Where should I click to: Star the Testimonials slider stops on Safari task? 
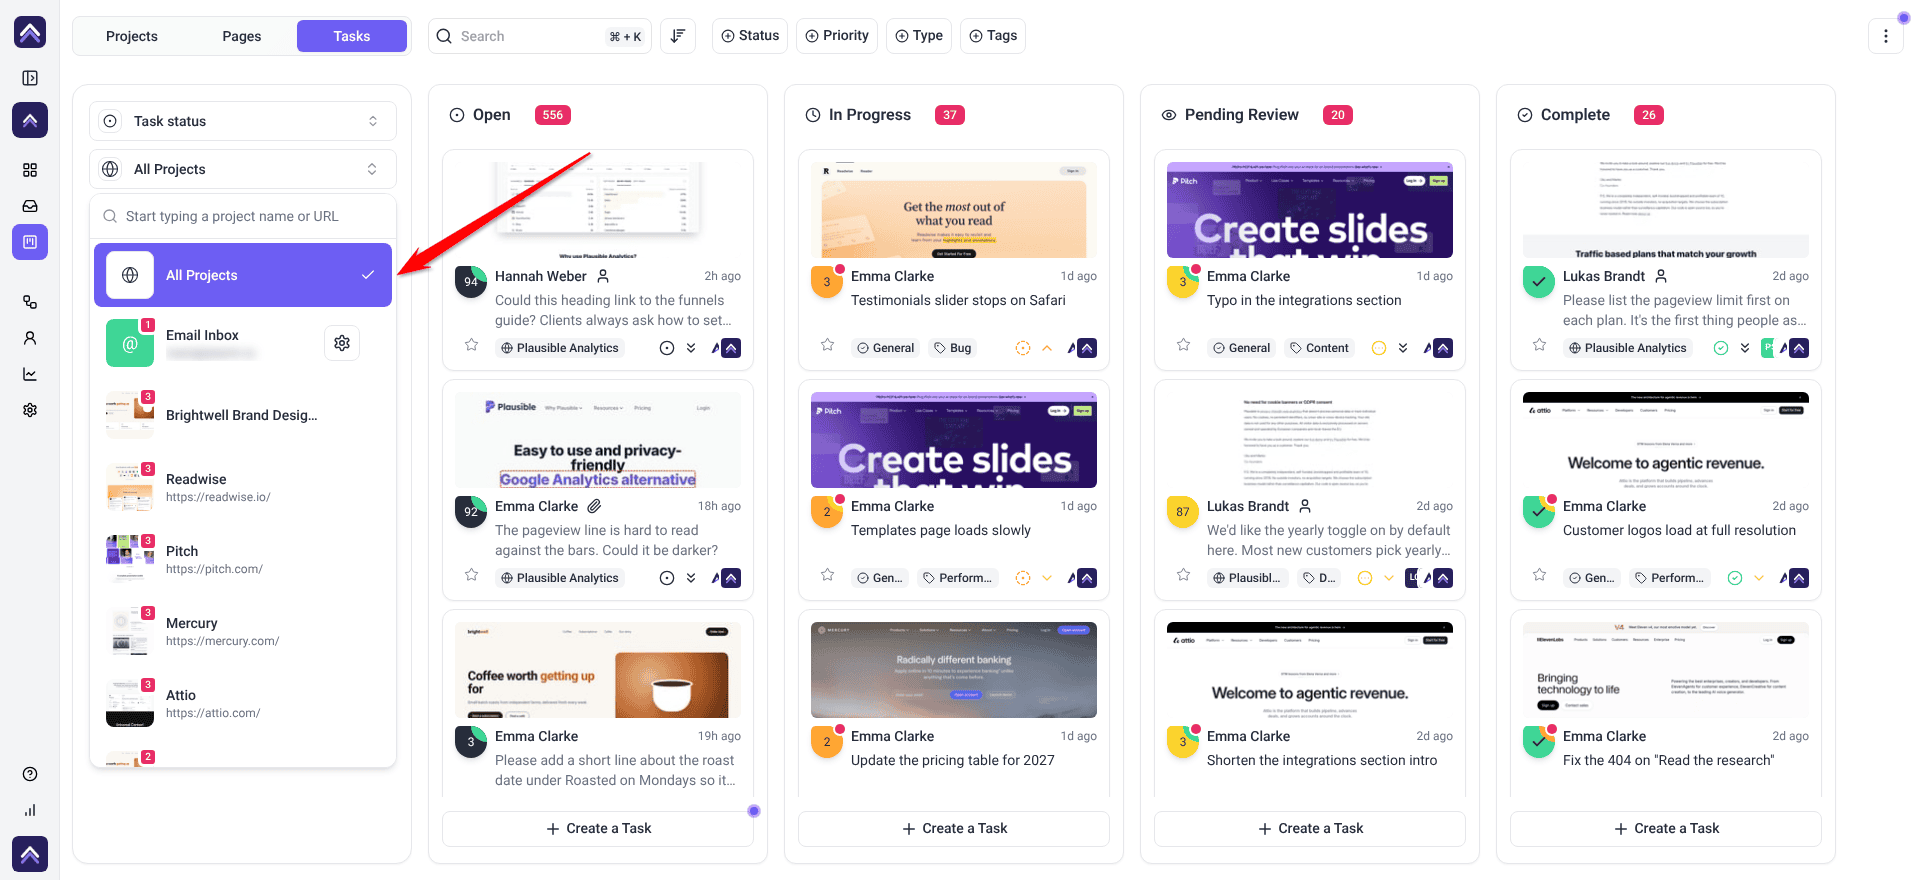(827, 345)
